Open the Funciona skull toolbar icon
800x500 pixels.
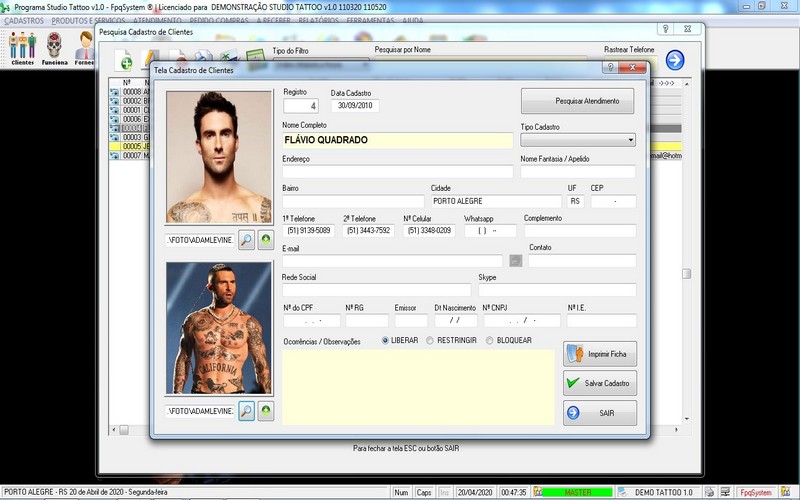[x=54, y=48]
